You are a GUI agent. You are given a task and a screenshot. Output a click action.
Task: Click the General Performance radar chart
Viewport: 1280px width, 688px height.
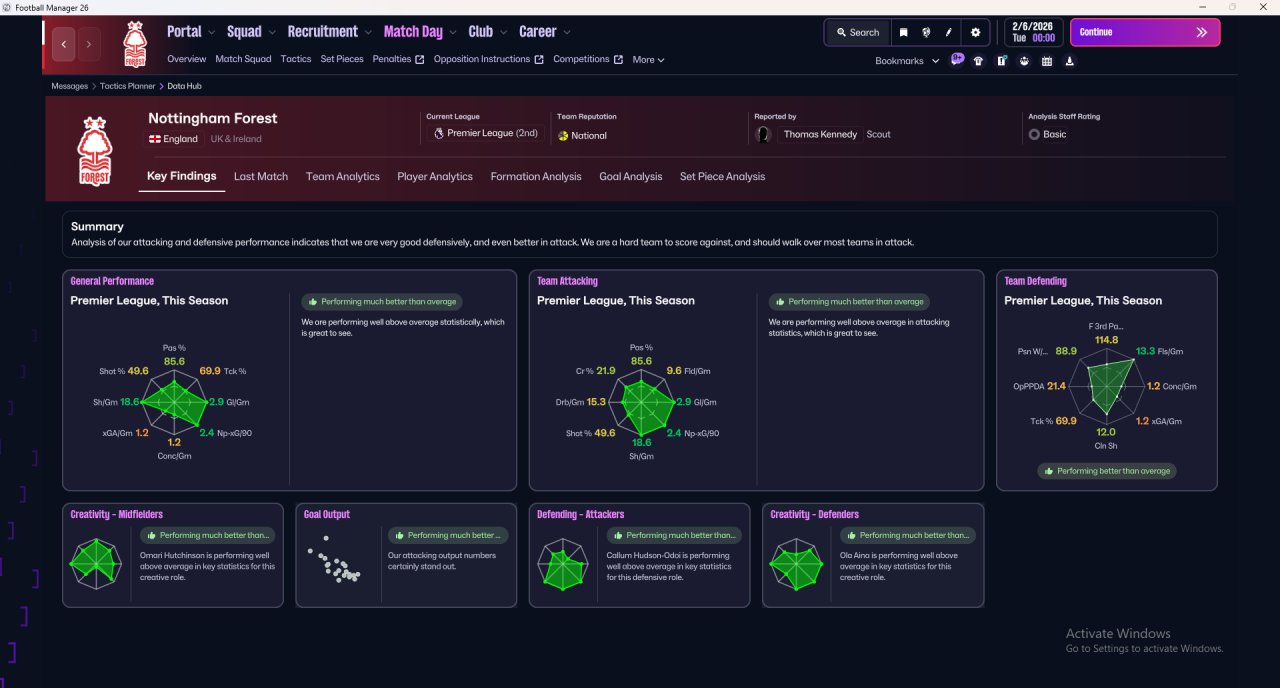pos(174,402)
